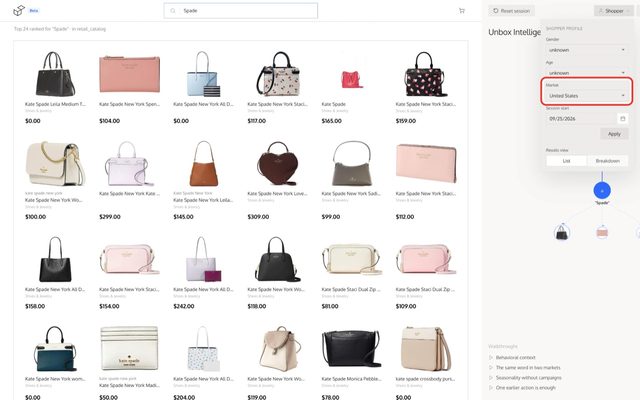Click the "Top 24 ranked for Spade" results text

click(x=60, y=29)
